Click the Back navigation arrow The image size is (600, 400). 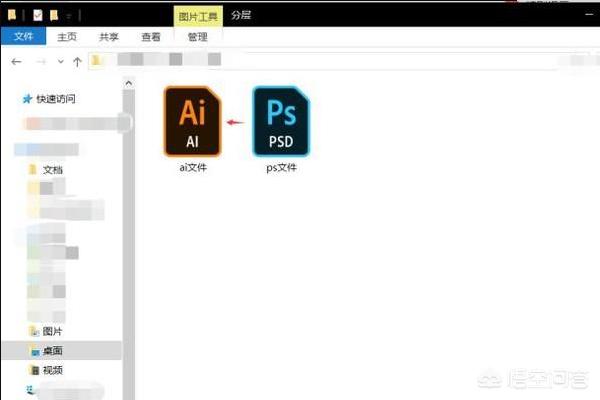(16, 62)
